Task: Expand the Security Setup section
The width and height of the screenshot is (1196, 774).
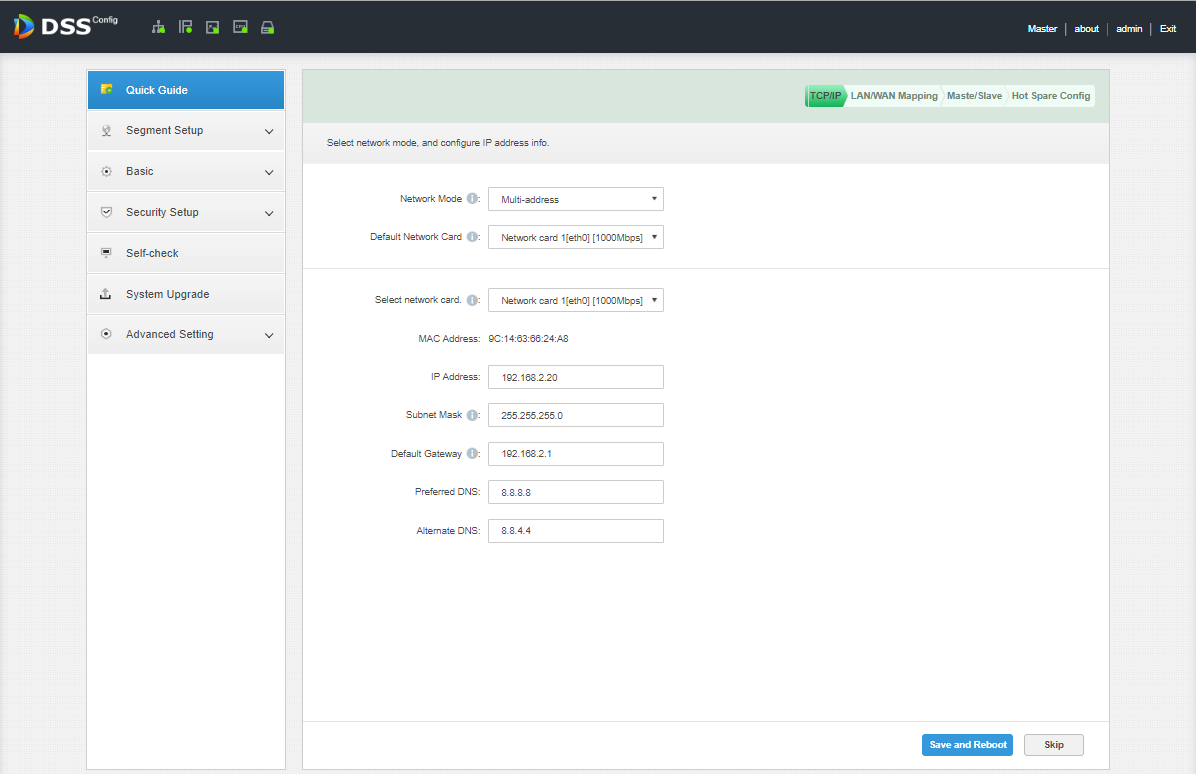Action: click(x=186, y=213)
